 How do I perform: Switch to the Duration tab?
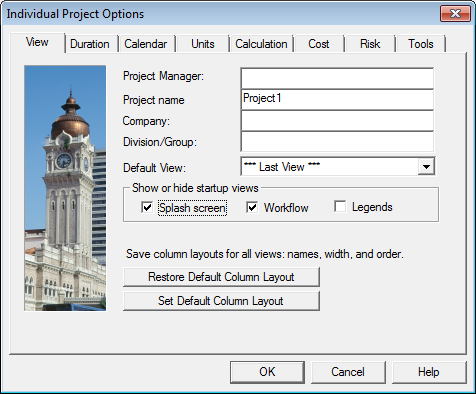(90, 44)
